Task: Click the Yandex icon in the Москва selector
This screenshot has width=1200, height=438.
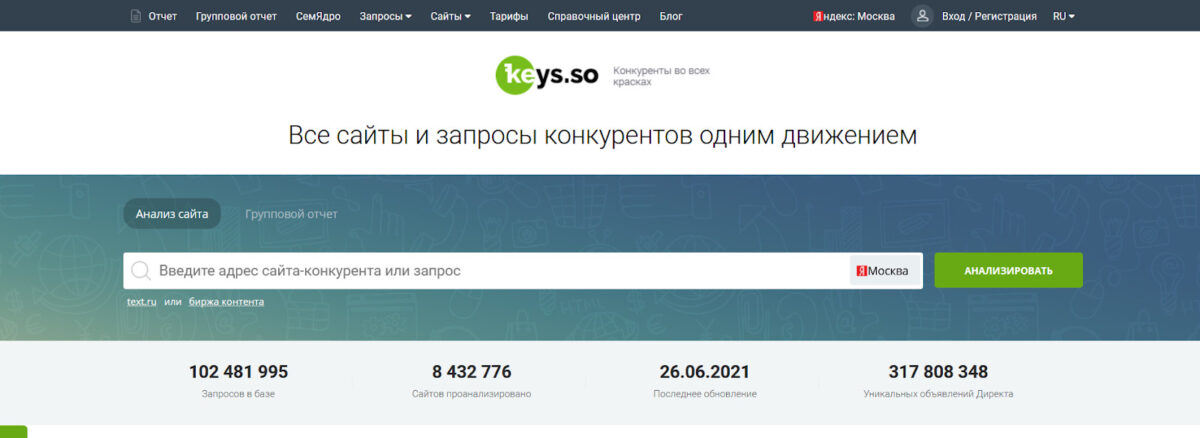Action: tap(861, 271)
